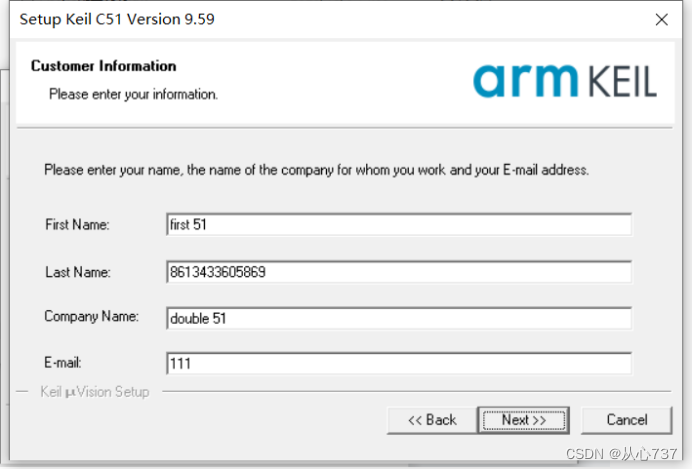Click the Keil µVision Setup caption
Image resolution: width=692 pixels, height=470 pixels.
(95, 392)
